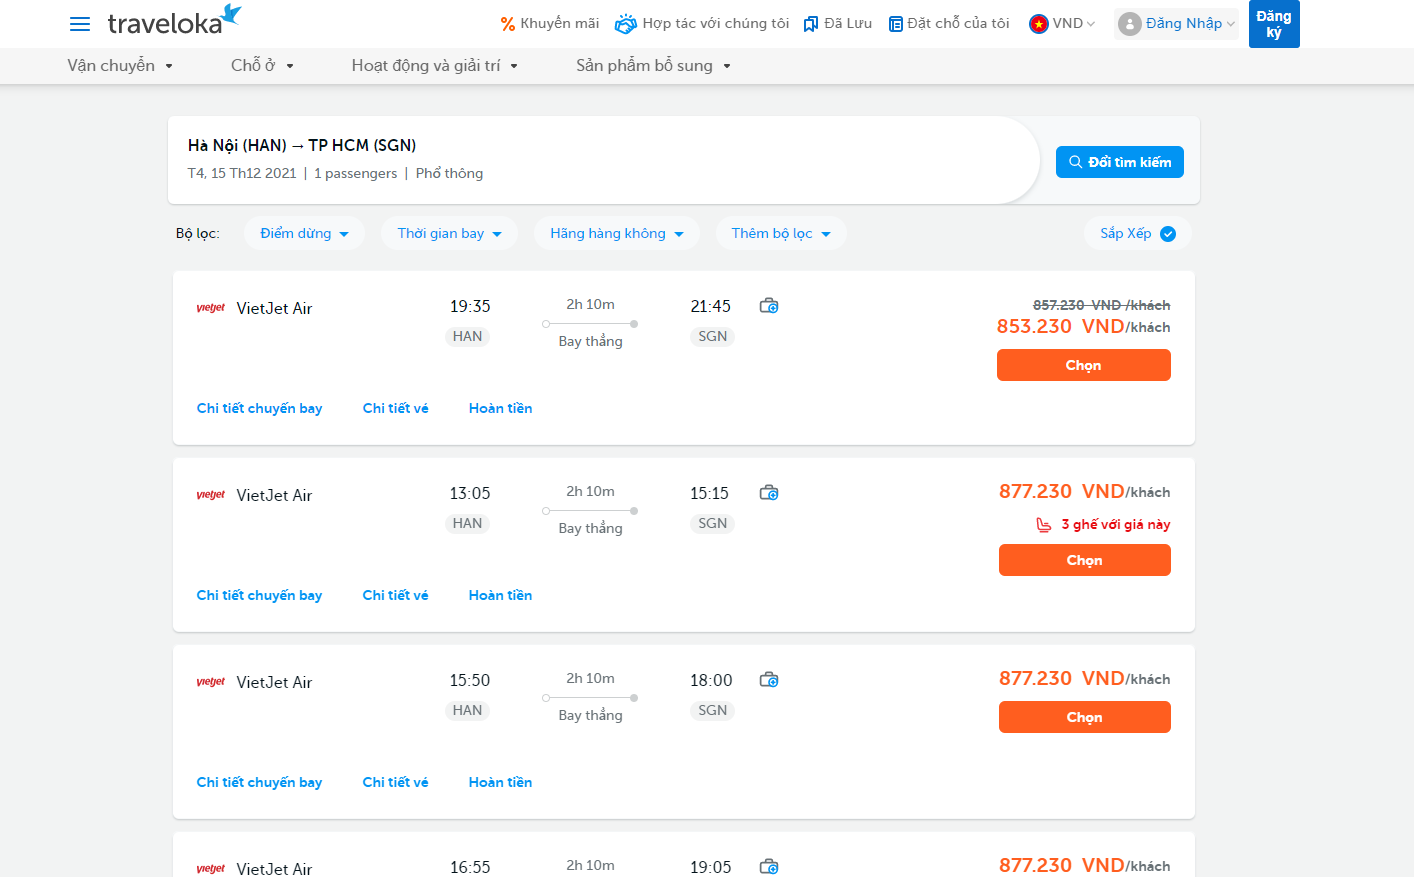Viewport: 1414px width, 877px height.
Task: Click the handshake partner icon
Action: tap(626, 23)
